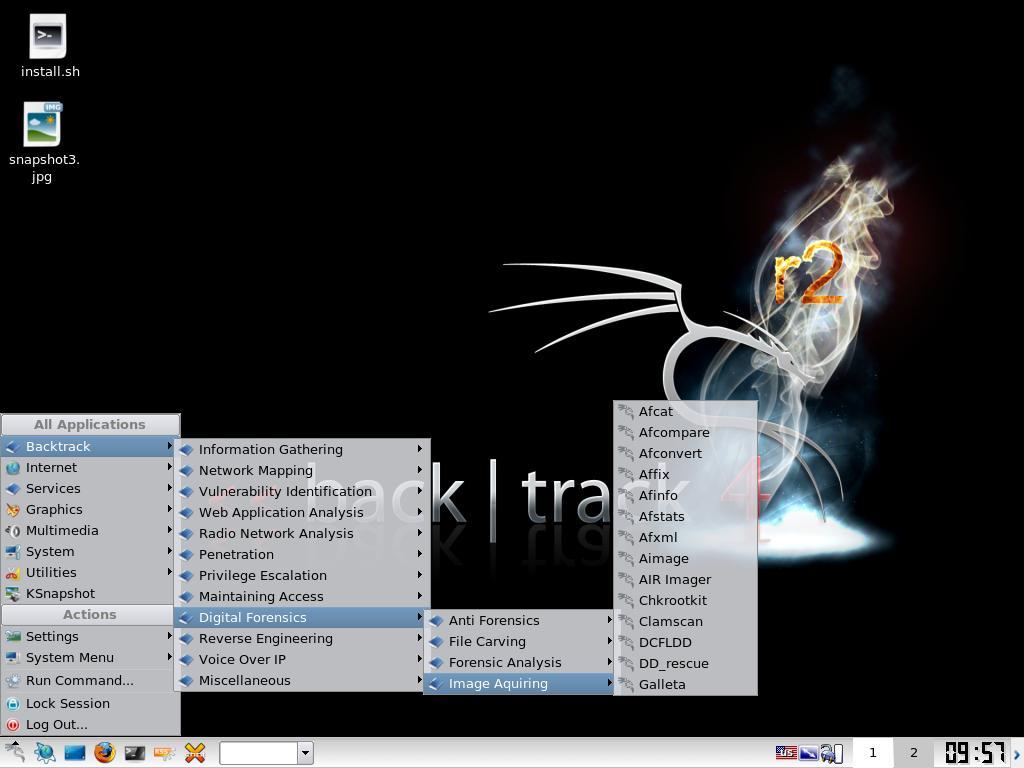Click the digital clock in the panel
This screenshot has width=1024, height=768.
[x=974, y=753]
